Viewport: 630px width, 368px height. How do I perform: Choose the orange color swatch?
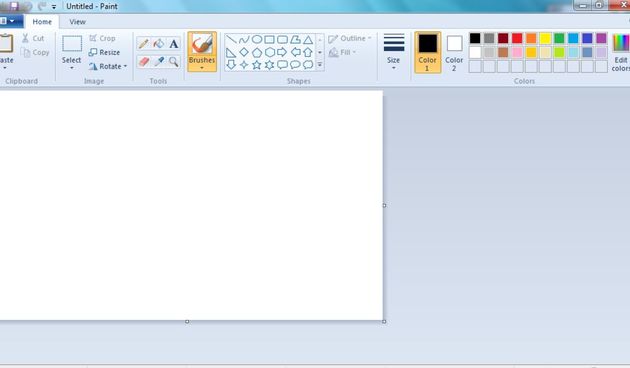(x=531, y=38)
